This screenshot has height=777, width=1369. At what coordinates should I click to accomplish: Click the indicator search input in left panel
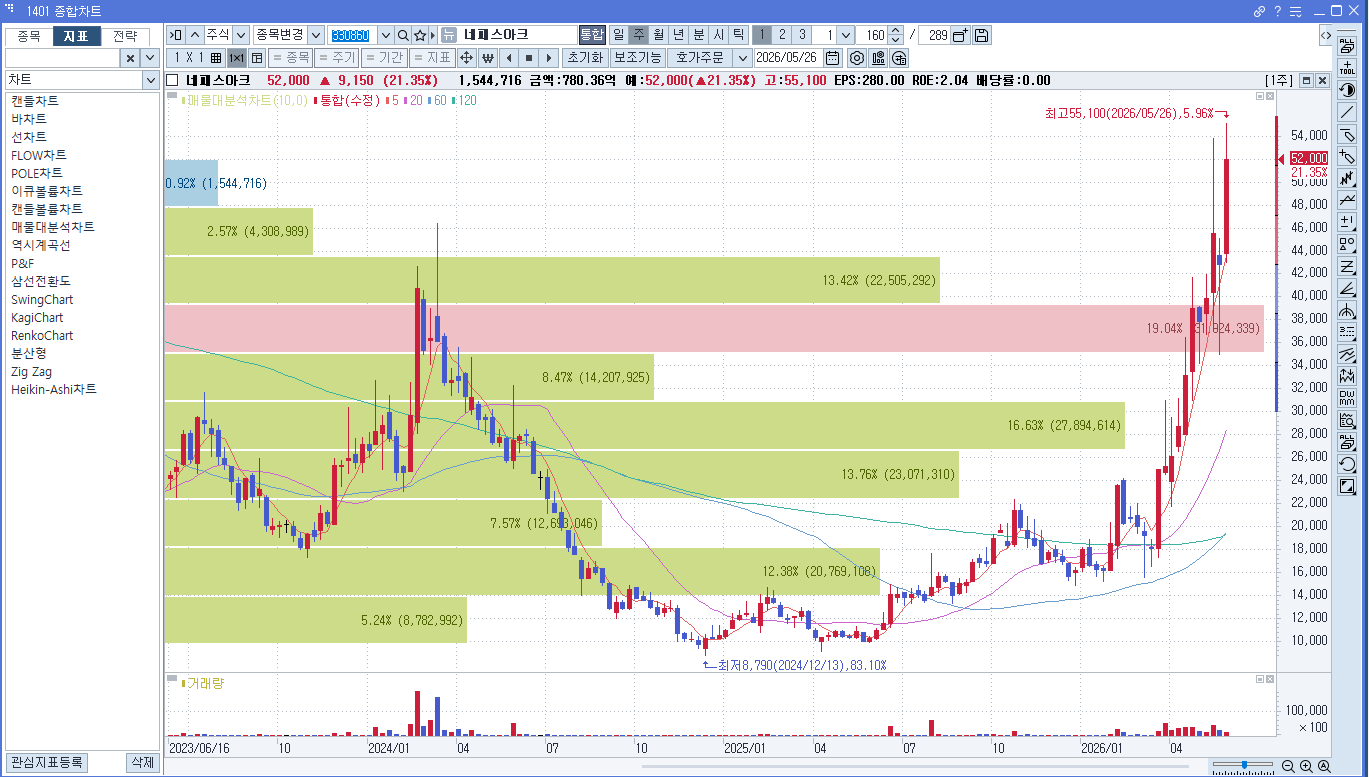click(x=63, y=58)
